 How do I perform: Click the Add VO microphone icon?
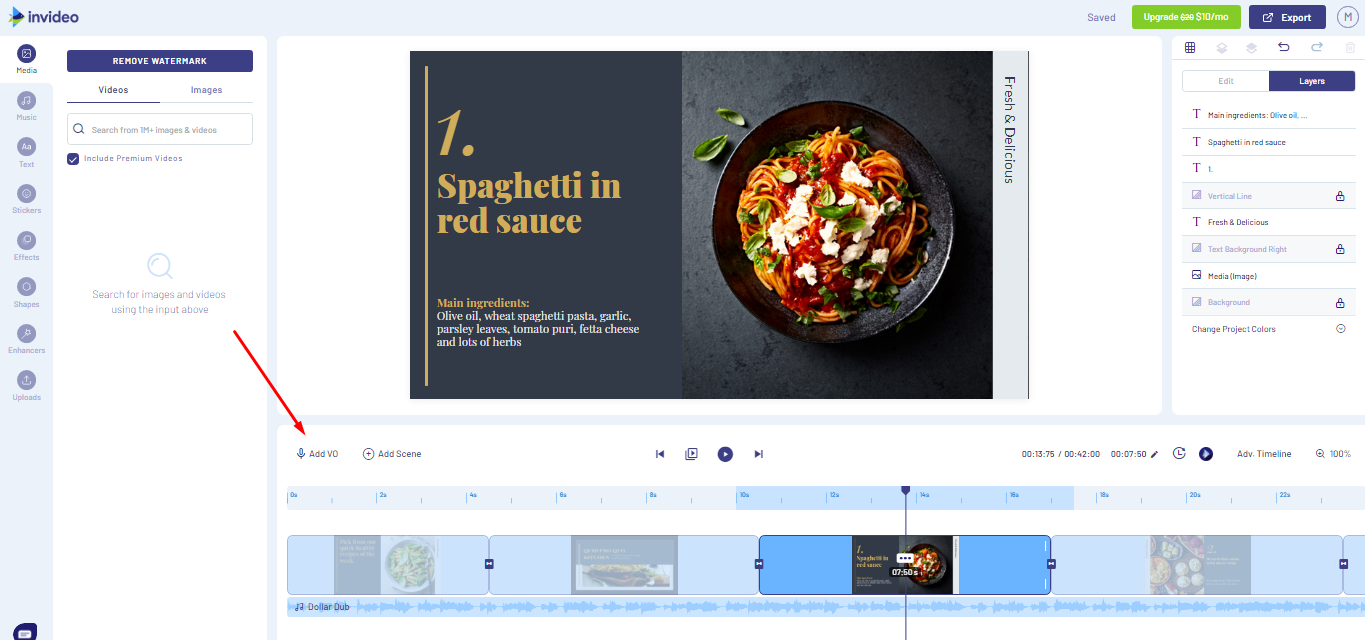301,453
